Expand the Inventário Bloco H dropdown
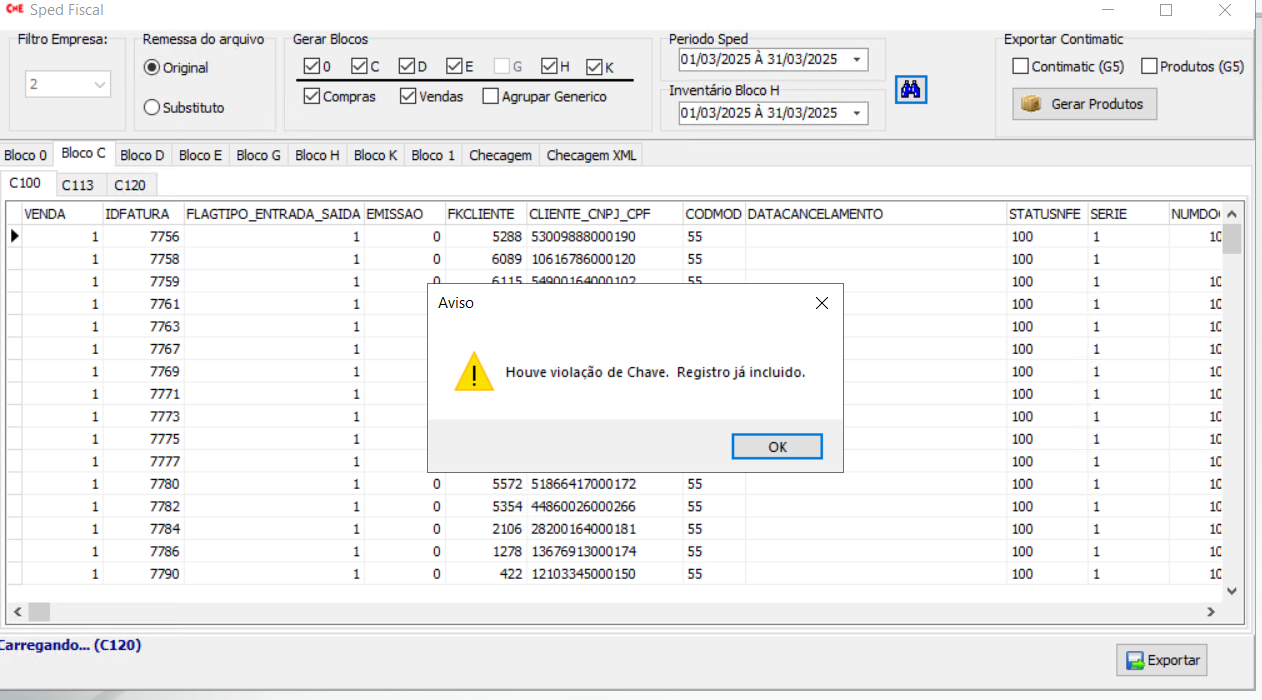 click(857, 114)
